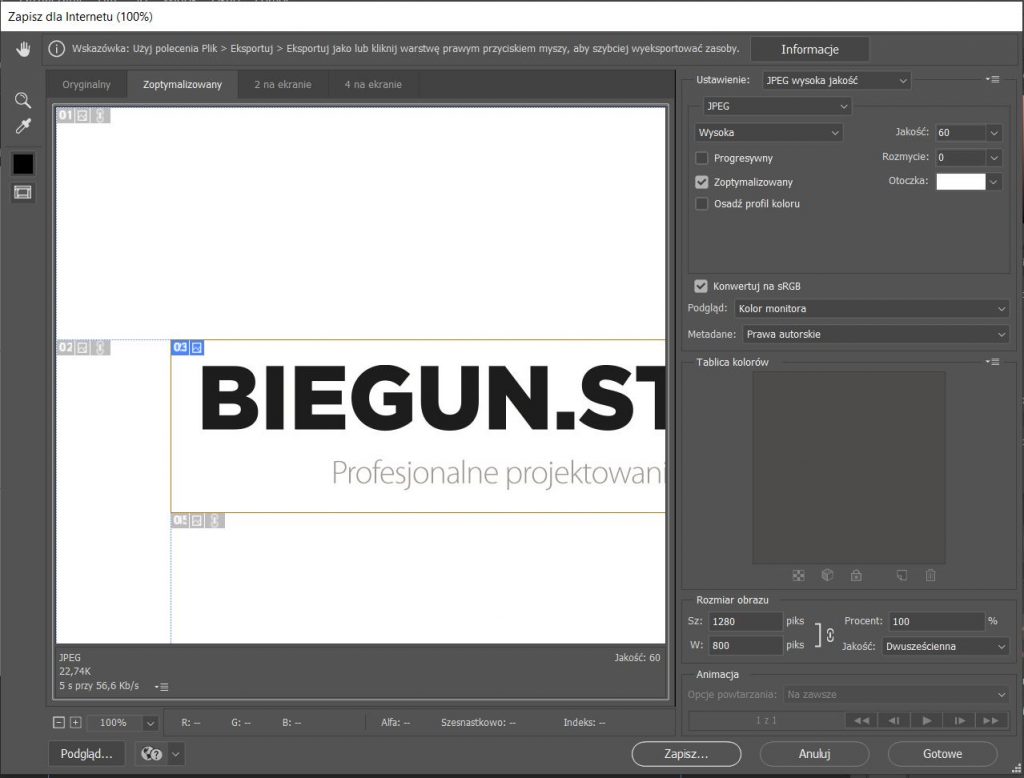Enable the Progresywny checkbox
The image size is (1024, 778).
[701, 158]
